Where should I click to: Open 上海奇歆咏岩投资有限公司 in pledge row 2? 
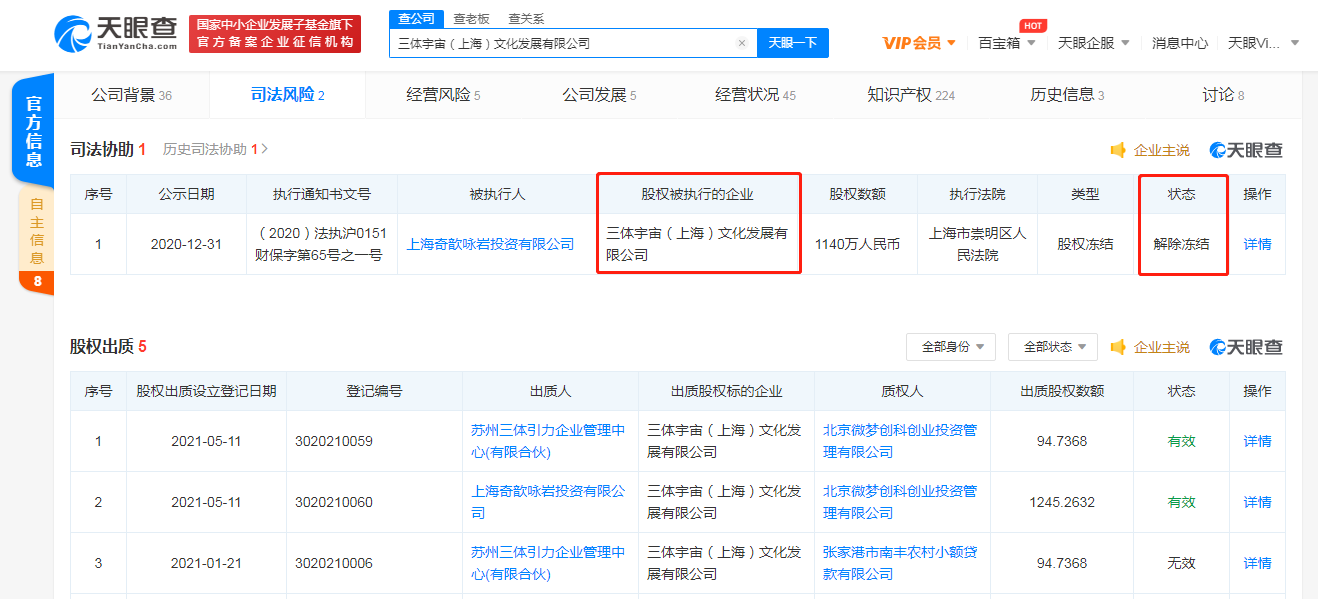548,502
